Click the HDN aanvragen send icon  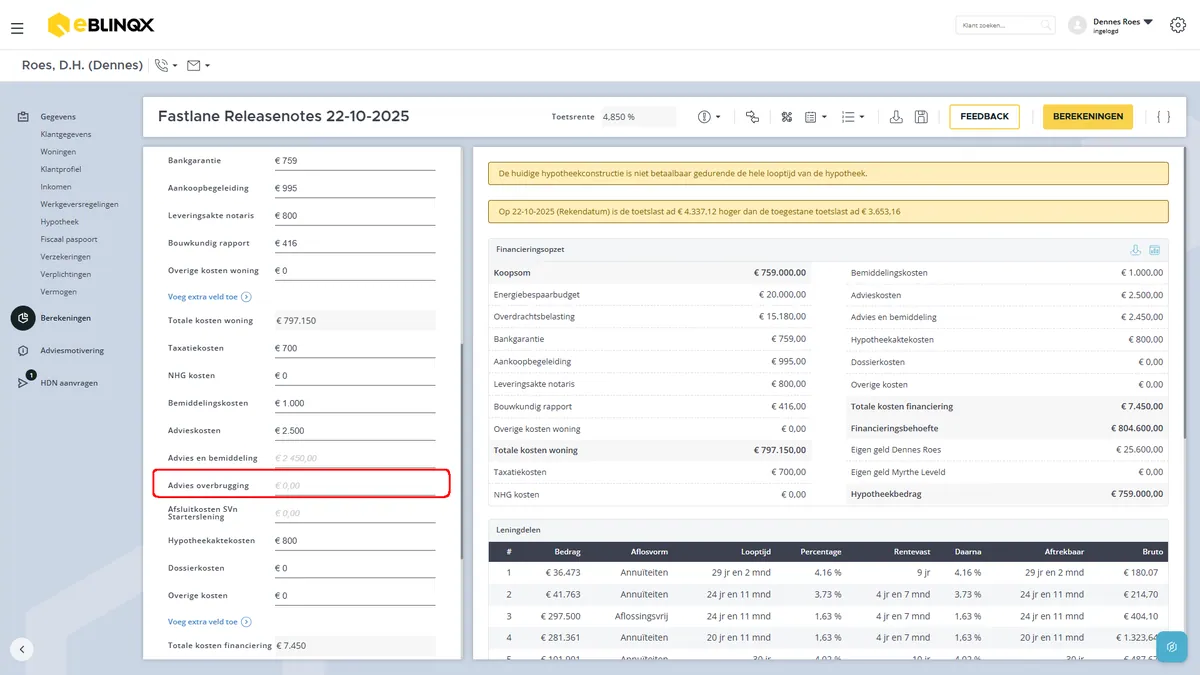pyautogui.click(x=23, y=383)
